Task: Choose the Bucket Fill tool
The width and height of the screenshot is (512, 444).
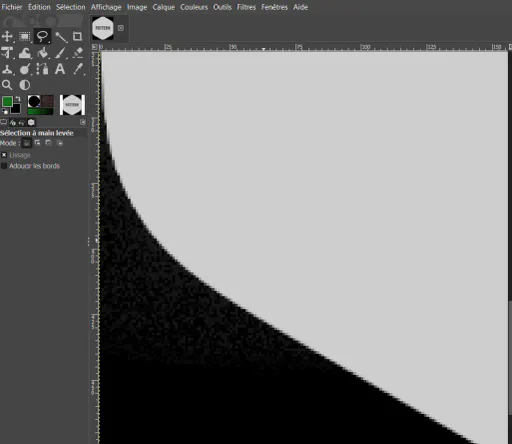Action: click(43, 53)
